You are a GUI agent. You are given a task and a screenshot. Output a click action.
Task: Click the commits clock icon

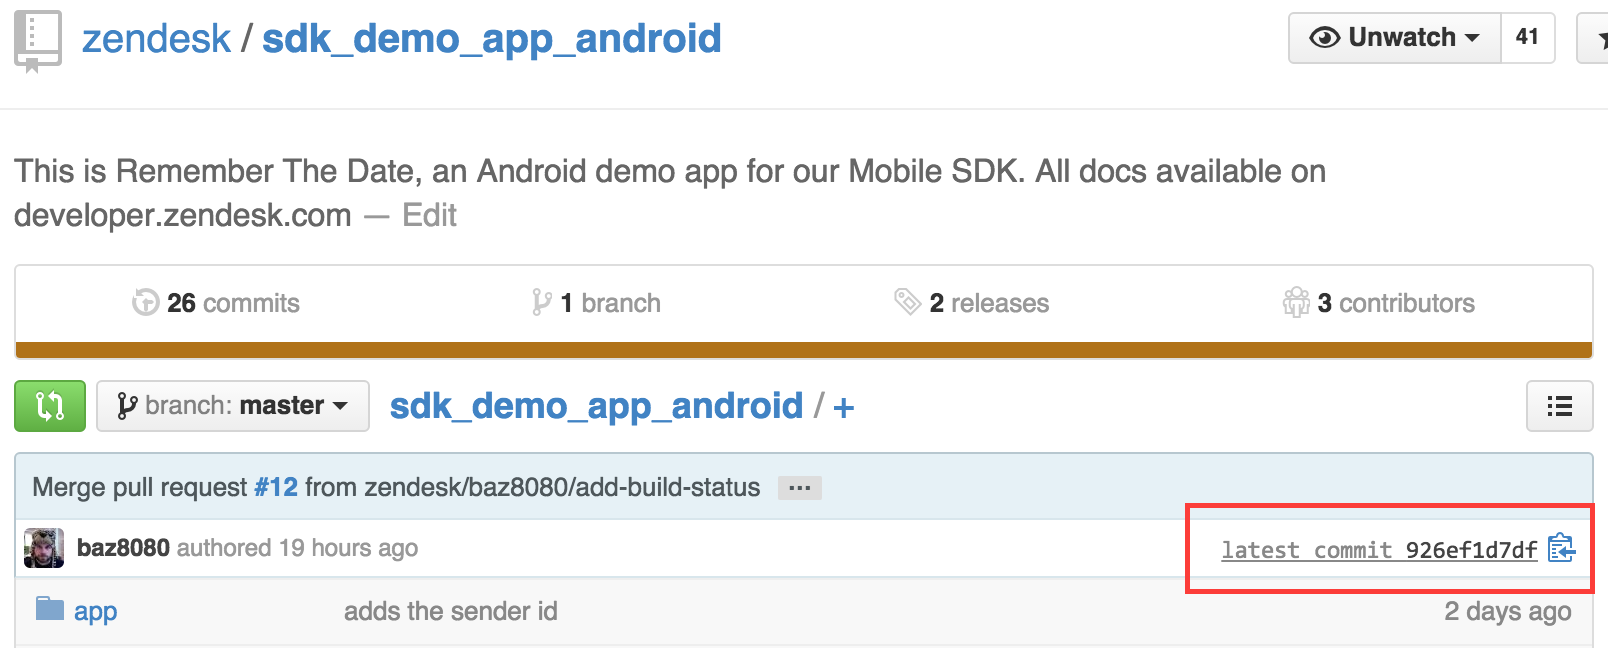click(x=146, y=302)
